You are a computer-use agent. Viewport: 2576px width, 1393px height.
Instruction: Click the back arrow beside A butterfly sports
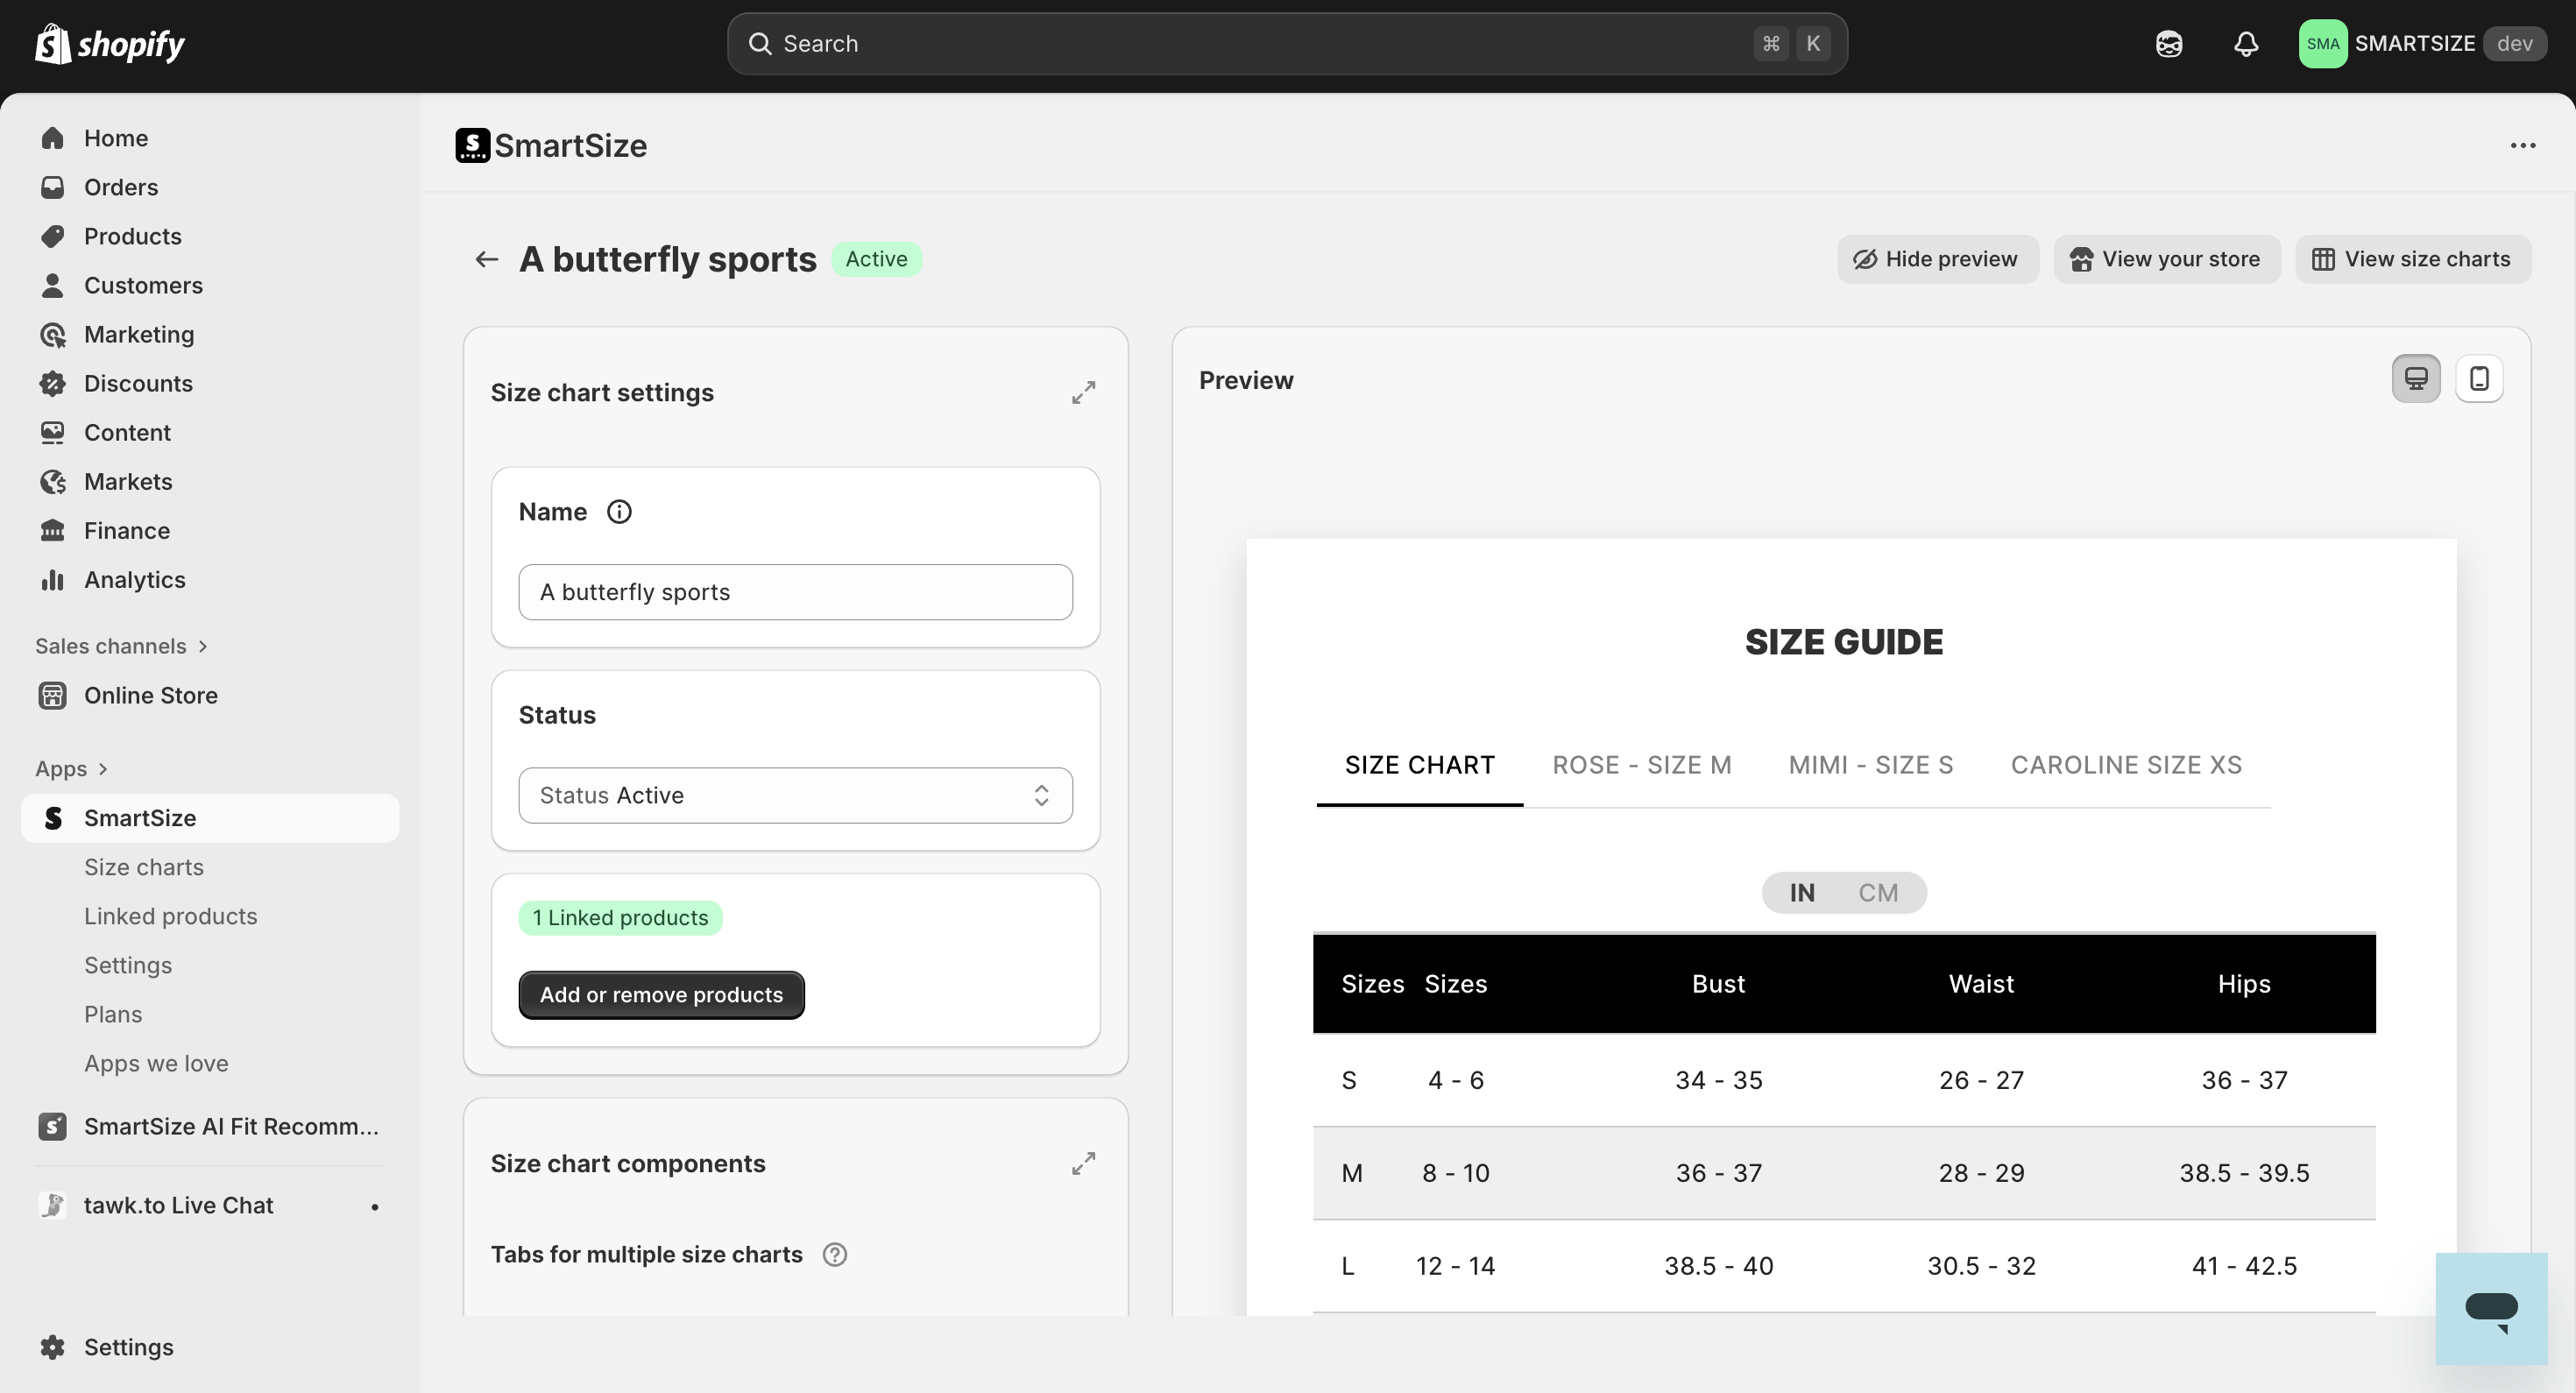pyautogui.click(x=486, y=259)
